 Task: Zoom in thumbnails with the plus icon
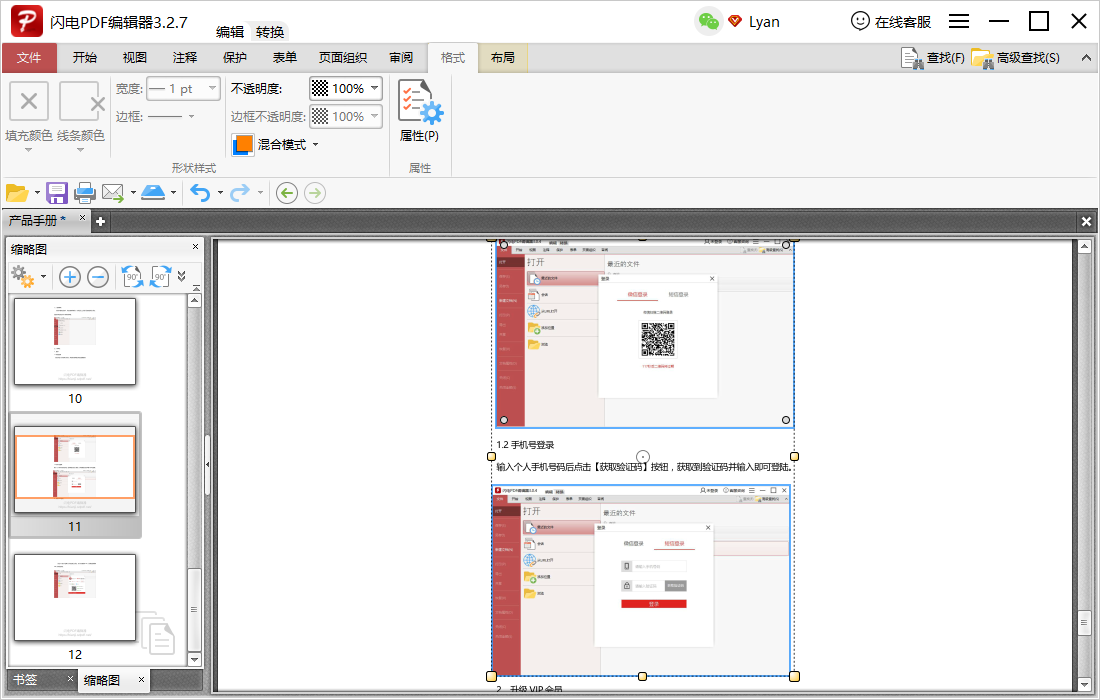[69, 277]
